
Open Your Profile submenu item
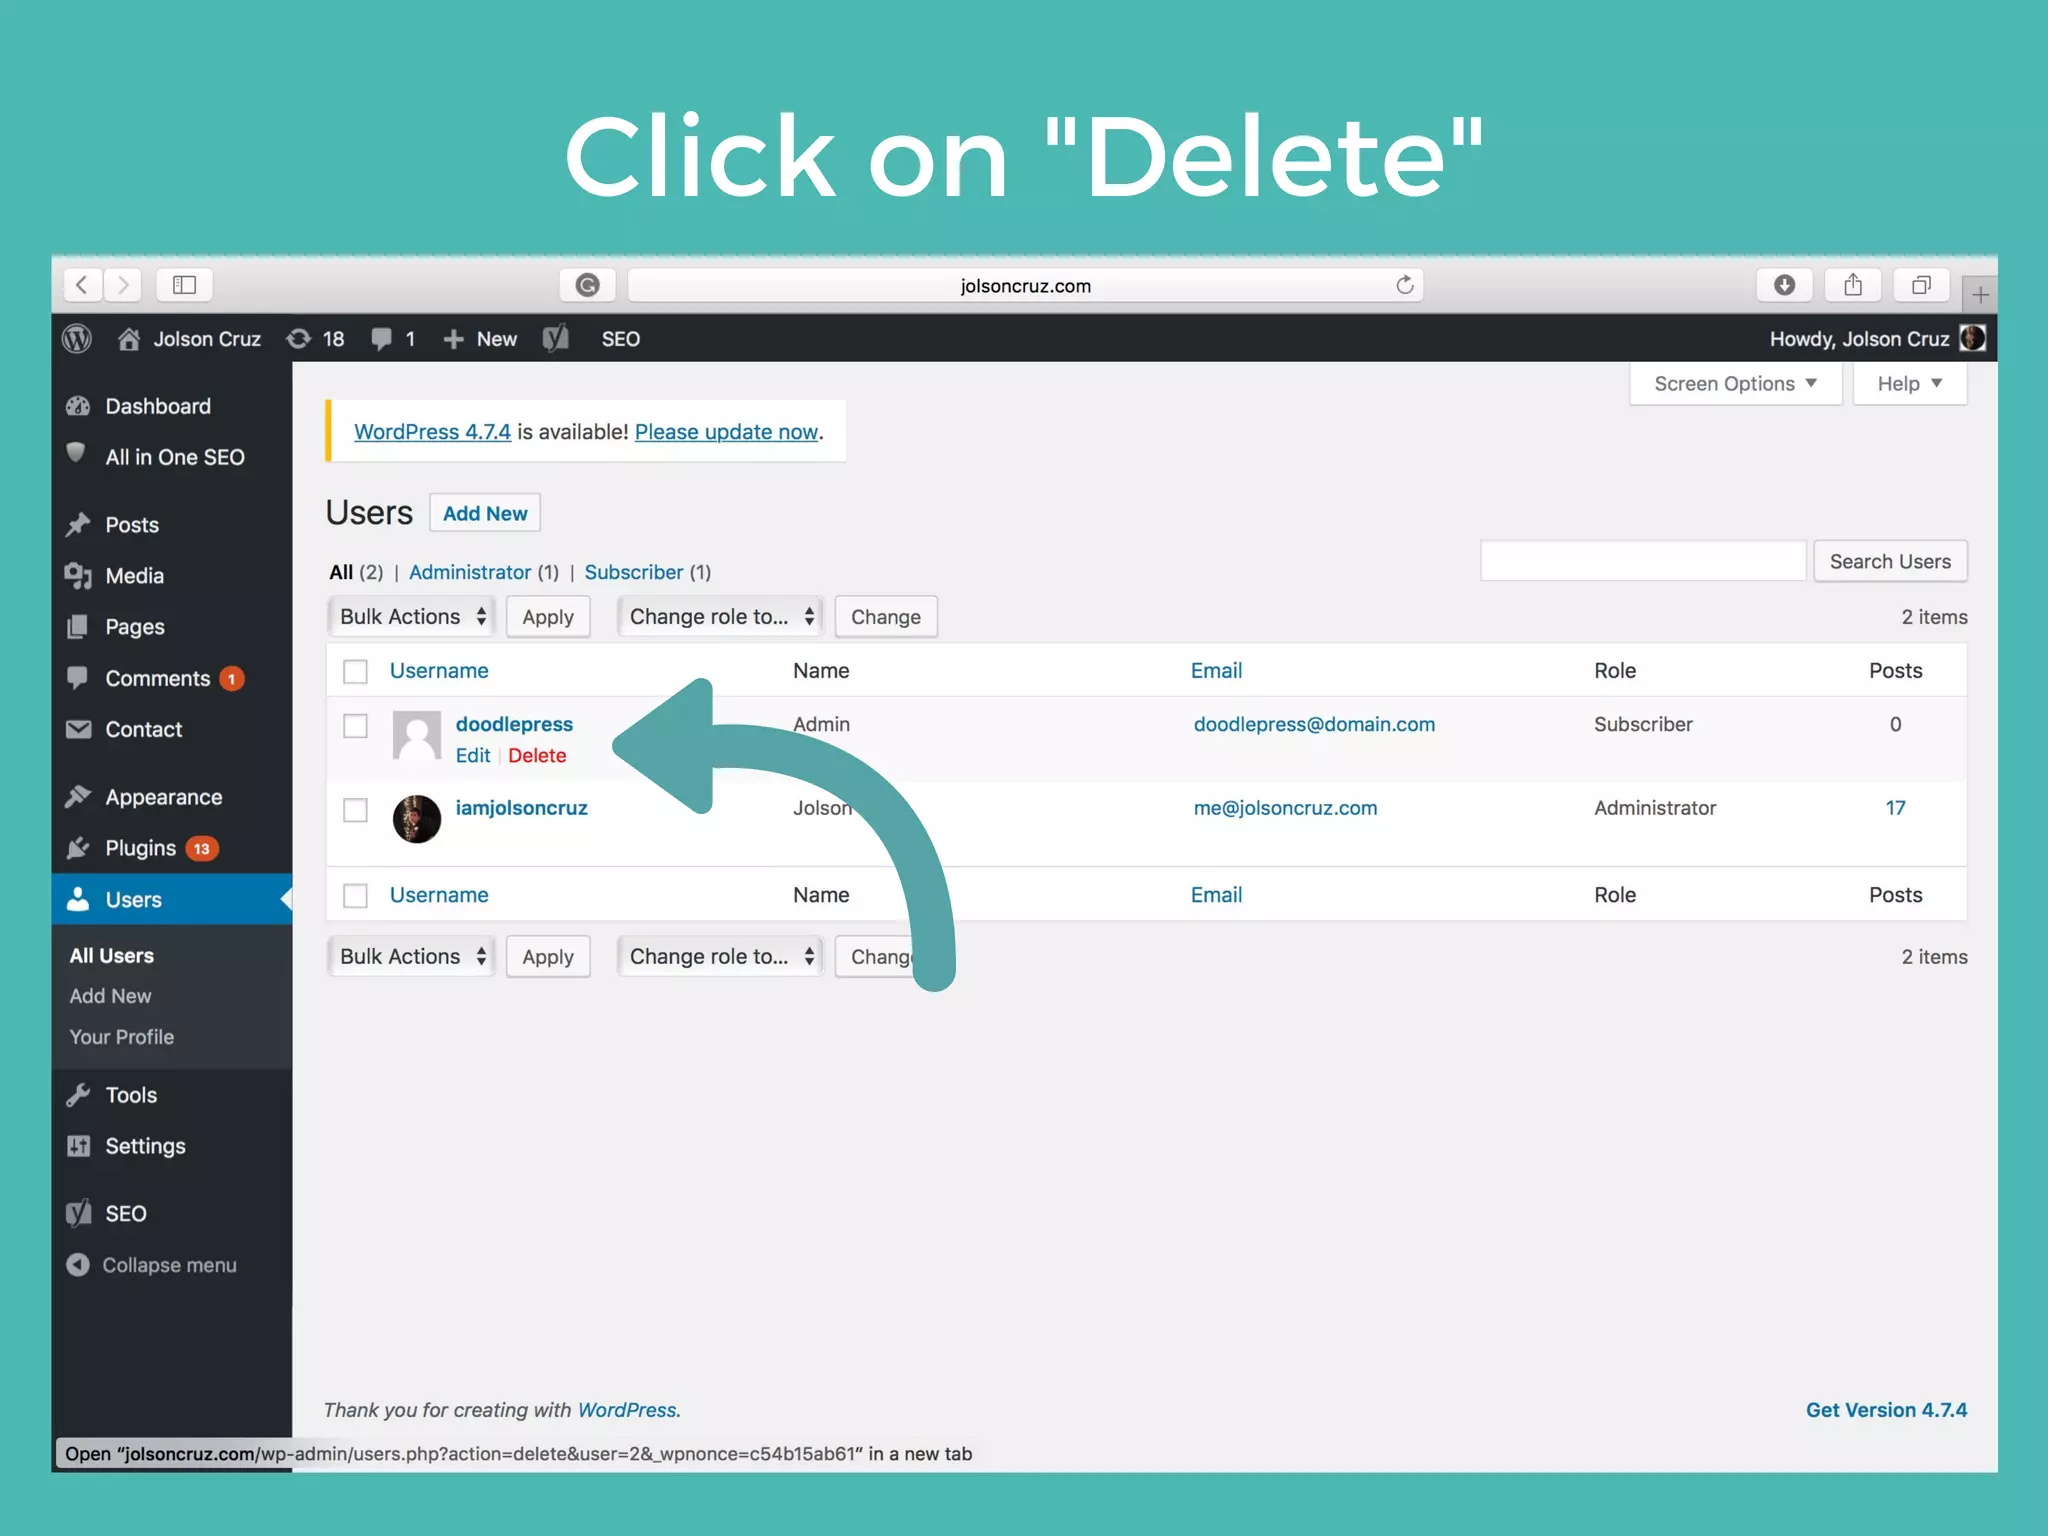[x=122, y=1037]
